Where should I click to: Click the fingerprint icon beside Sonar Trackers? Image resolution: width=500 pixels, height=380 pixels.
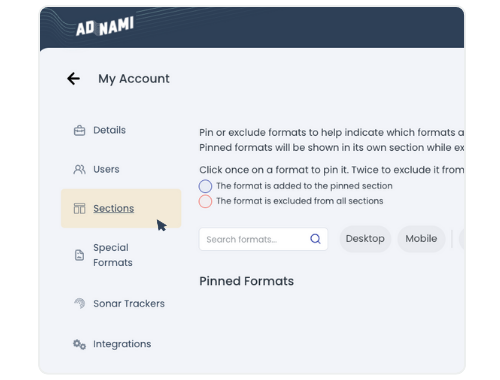79,303
